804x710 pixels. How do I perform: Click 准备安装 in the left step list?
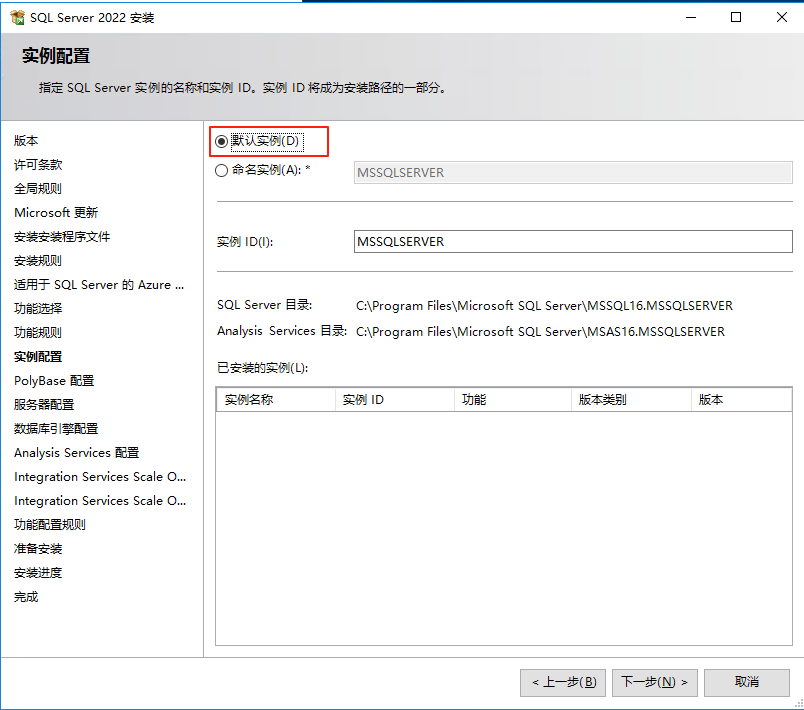(38, 549)
